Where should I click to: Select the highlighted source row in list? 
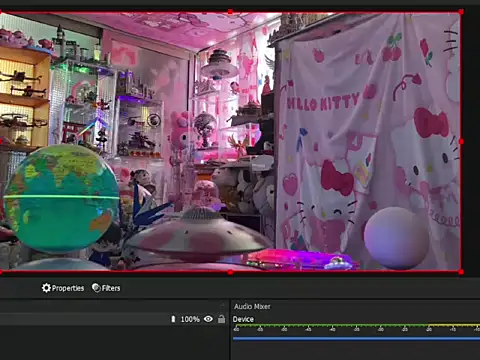coord(113,319)
